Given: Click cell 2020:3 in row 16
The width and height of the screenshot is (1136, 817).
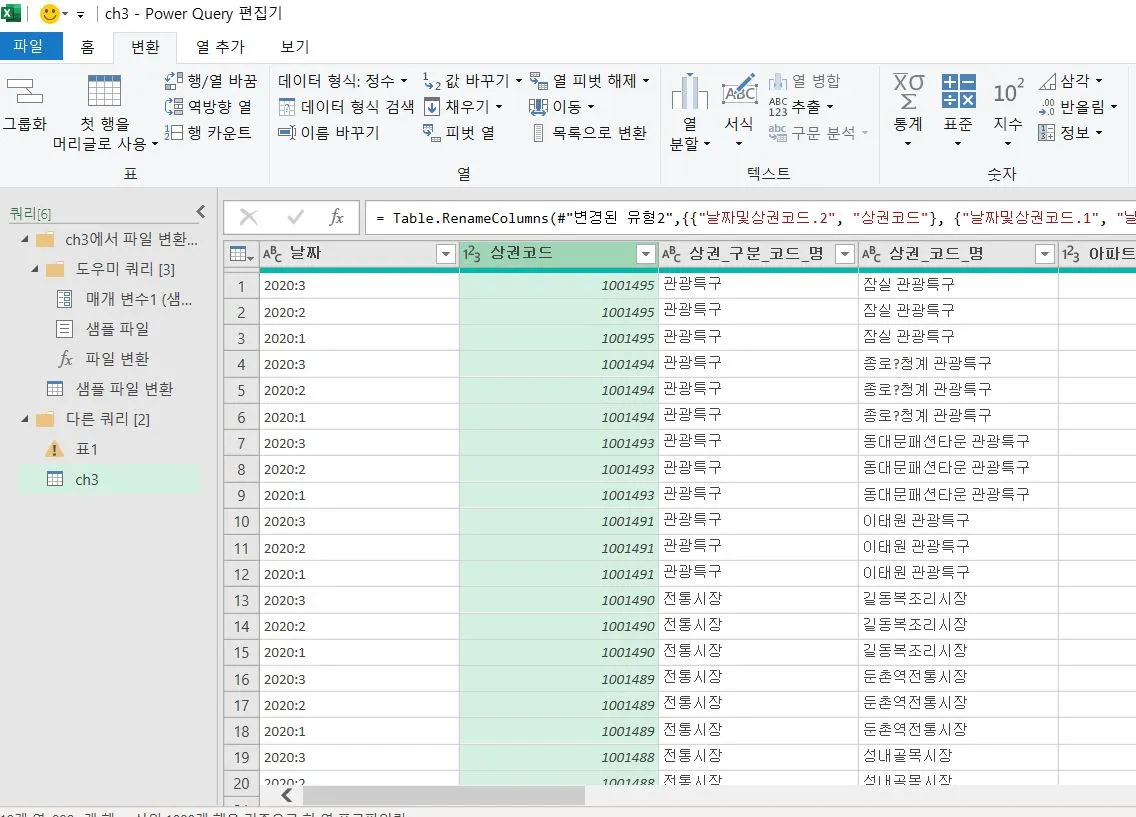Looking at the screenshot, I should pos(359,679).
